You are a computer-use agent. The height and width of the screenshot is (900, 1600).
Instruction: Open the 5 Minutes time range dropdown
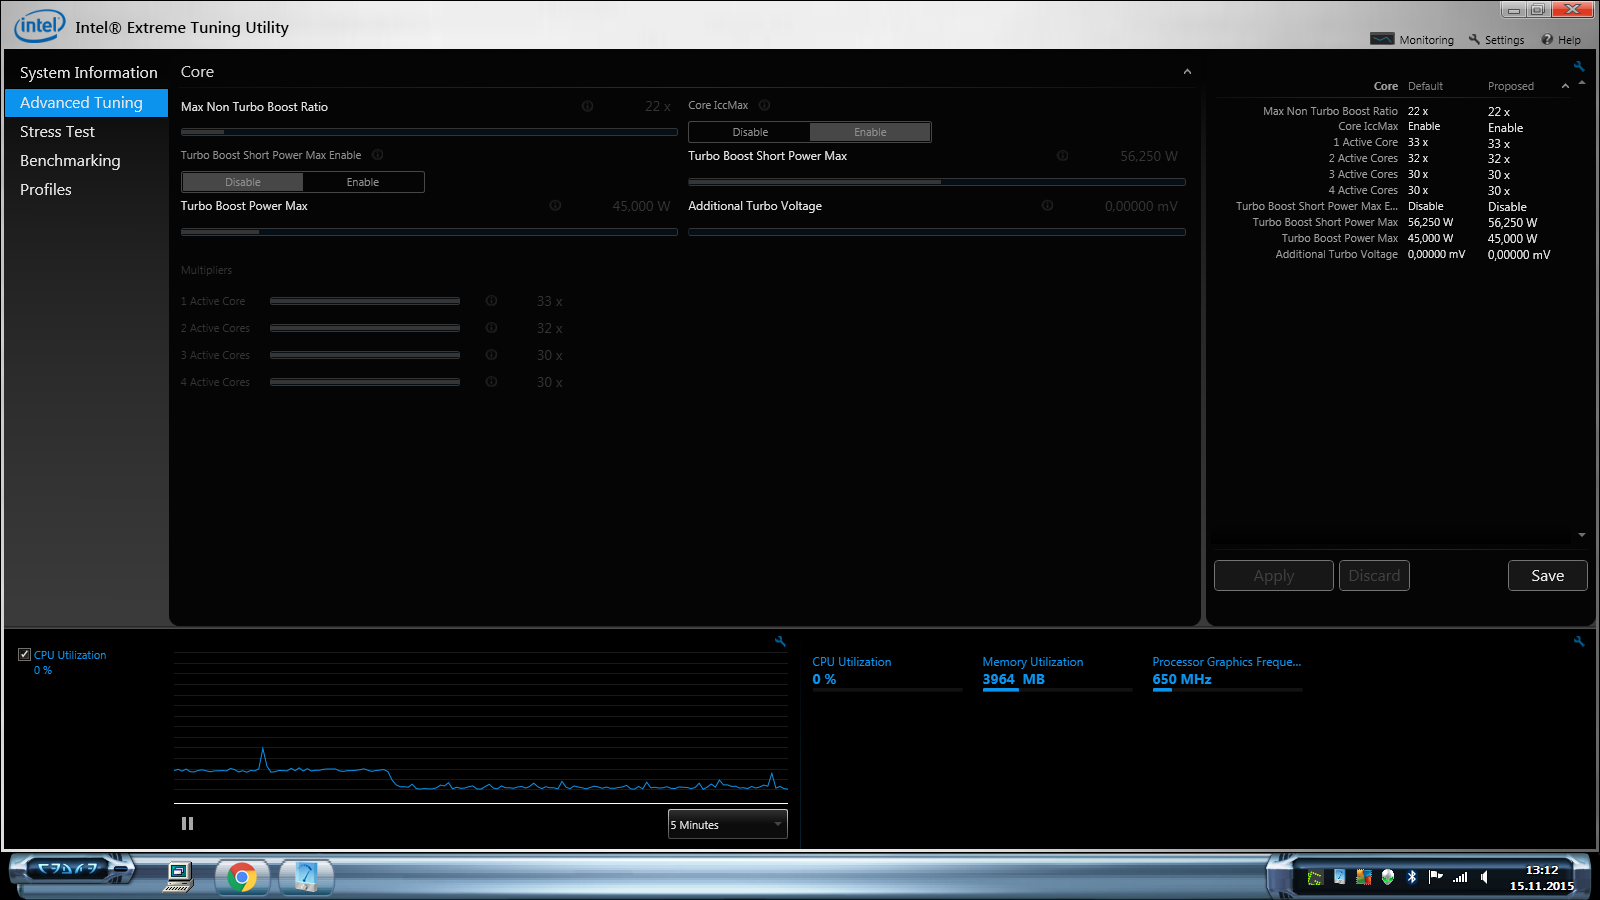pyautogui.click(x=727, y=825)
